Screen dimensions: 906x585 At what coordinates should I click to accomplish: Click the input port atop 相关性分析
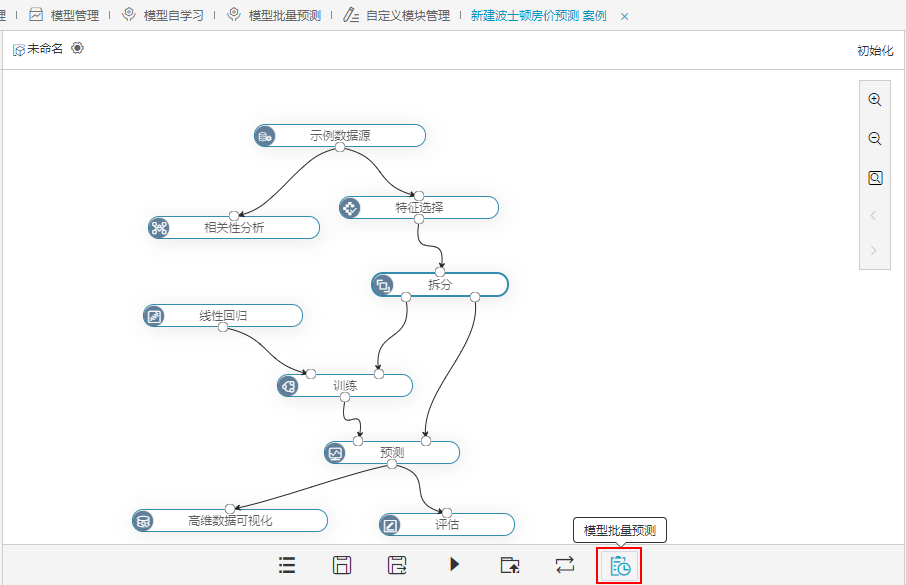(234, 216)
